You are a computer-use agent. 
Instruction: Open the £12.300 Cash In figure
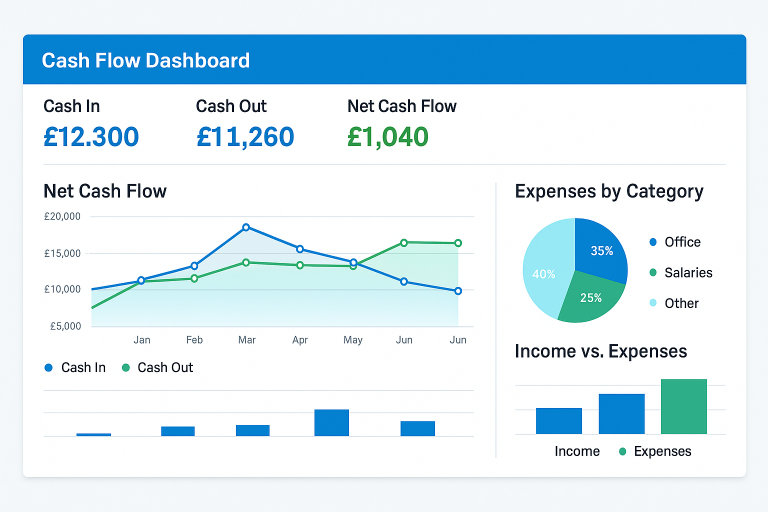point(91,137)
